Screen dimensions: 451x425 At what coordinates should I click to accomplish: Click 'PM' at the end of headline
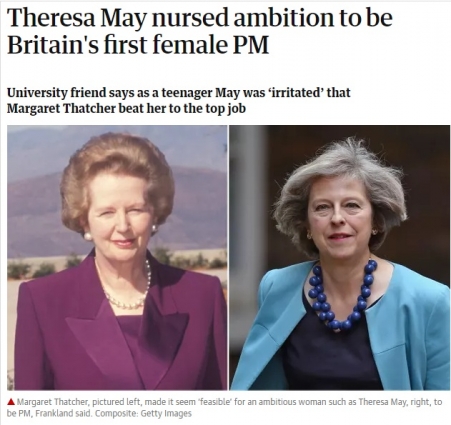[251, 45]
